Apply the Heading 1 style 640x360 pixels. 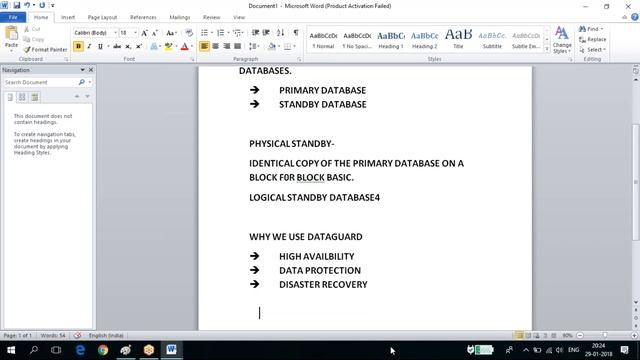[391, 40]
